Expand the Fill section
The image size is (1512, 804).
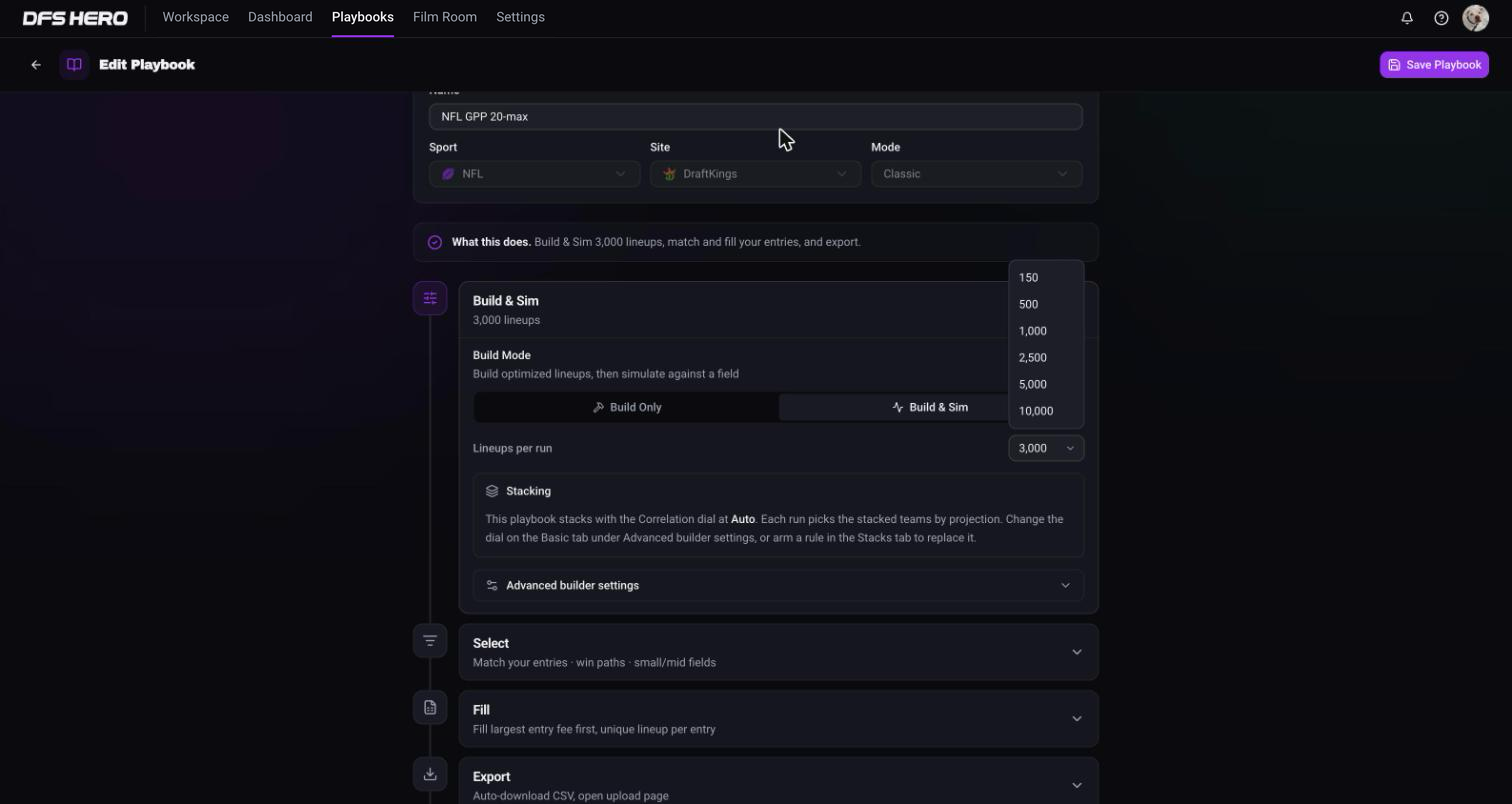(x=778, y=719)
